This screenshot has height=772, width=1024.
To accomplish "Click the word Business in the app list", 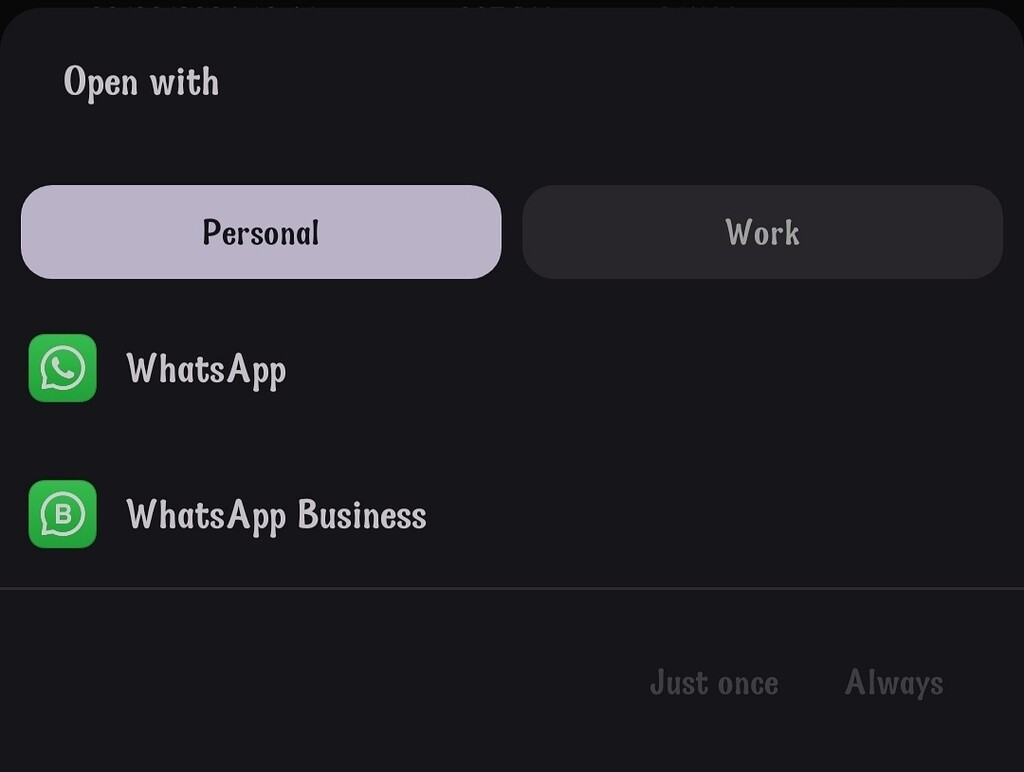I will [x=362, y=515].
